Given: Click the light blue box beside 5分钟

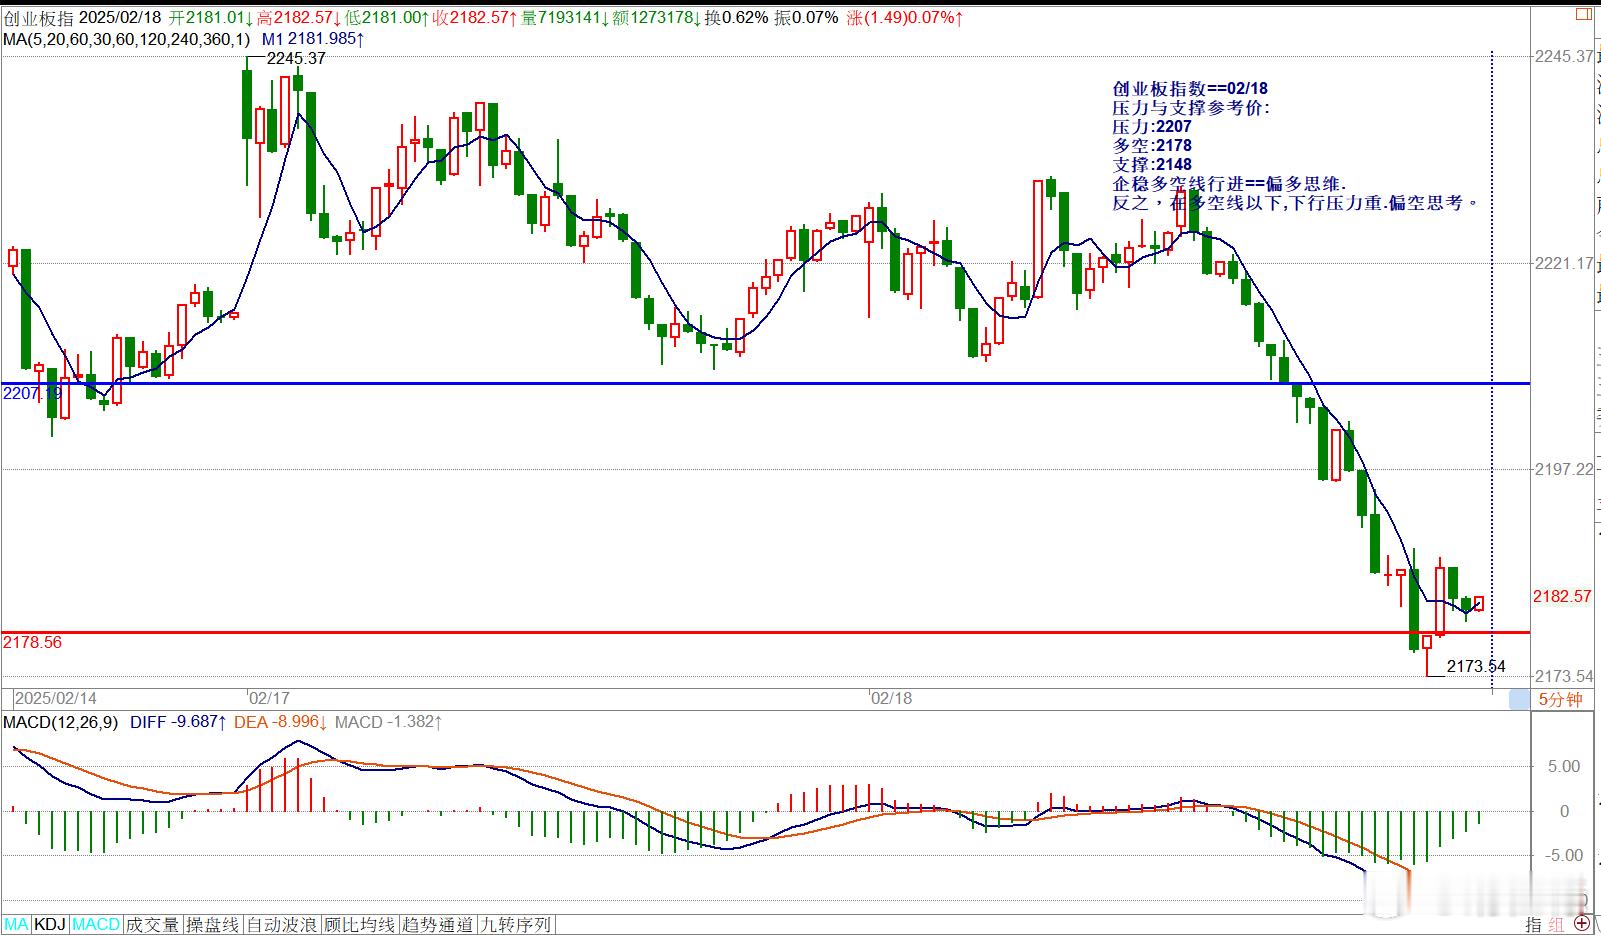Looking at the screenshot, I should 1519,700.
